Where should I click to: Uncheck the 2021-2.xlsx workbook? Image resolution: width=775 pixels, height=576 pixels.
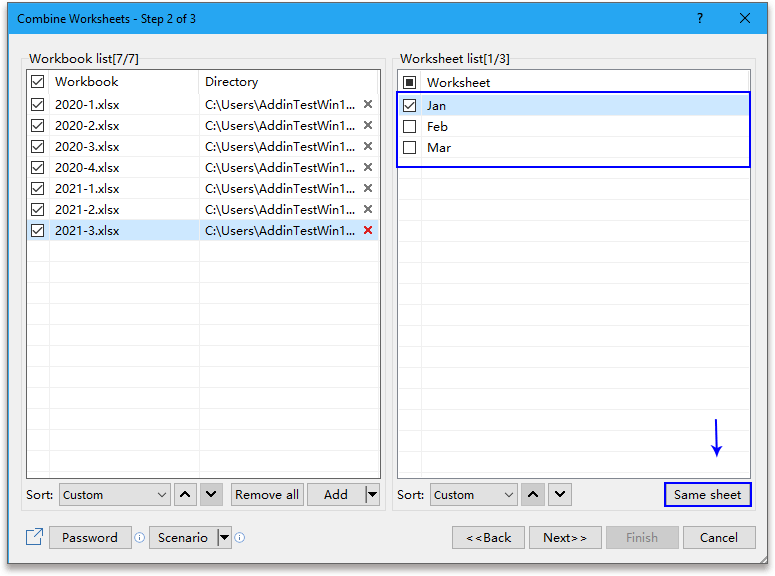pos(38,210)
